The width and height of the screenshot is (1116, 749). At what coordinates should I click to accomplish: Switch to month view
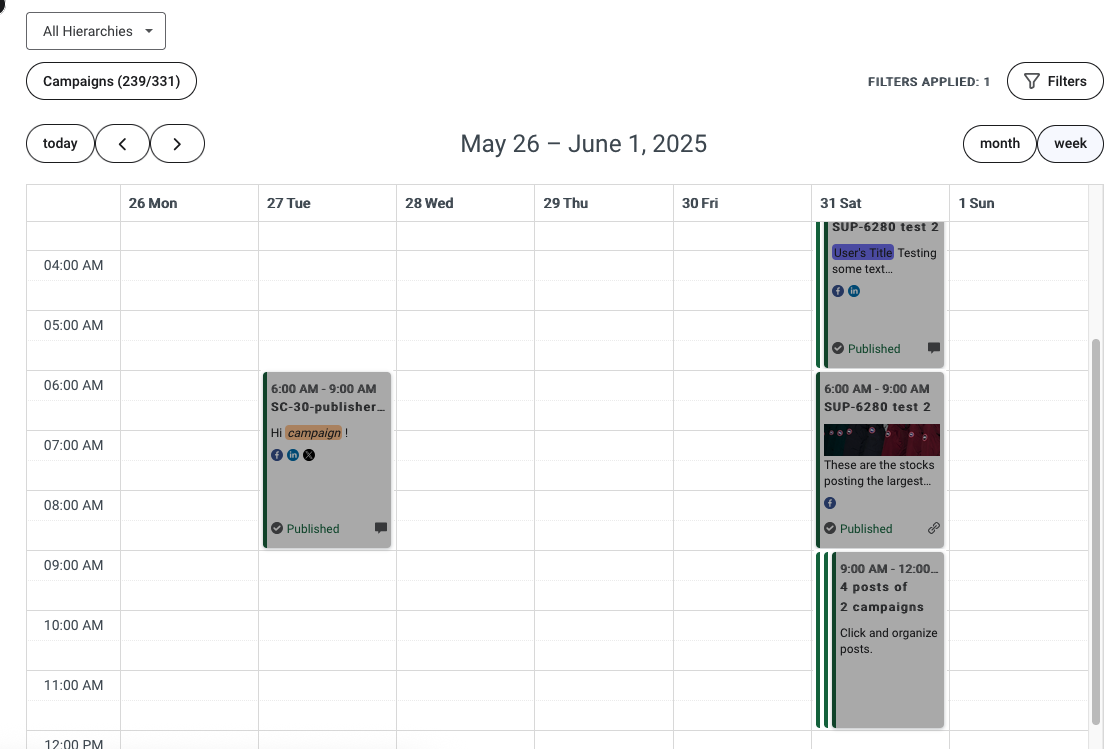[999, 143]
